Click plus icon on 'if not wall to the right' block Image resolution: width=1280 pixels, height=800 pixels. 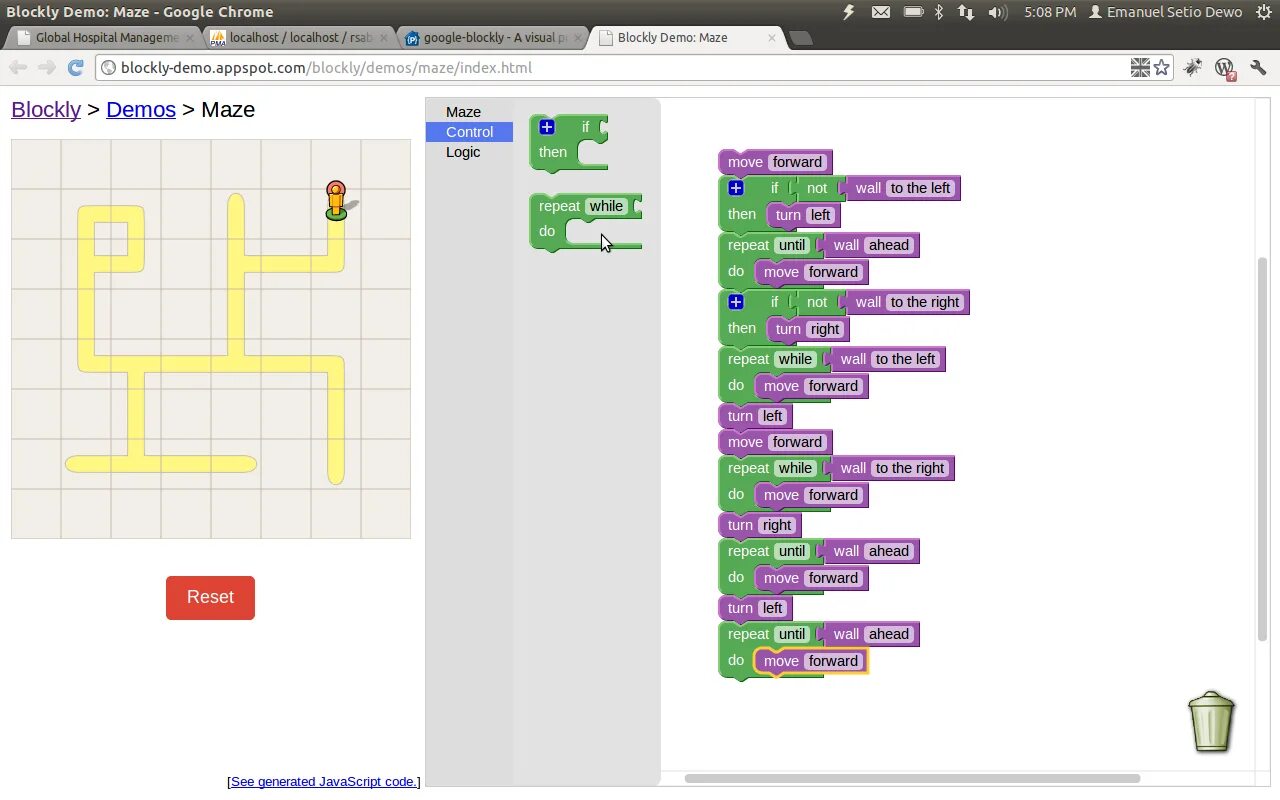736,302
